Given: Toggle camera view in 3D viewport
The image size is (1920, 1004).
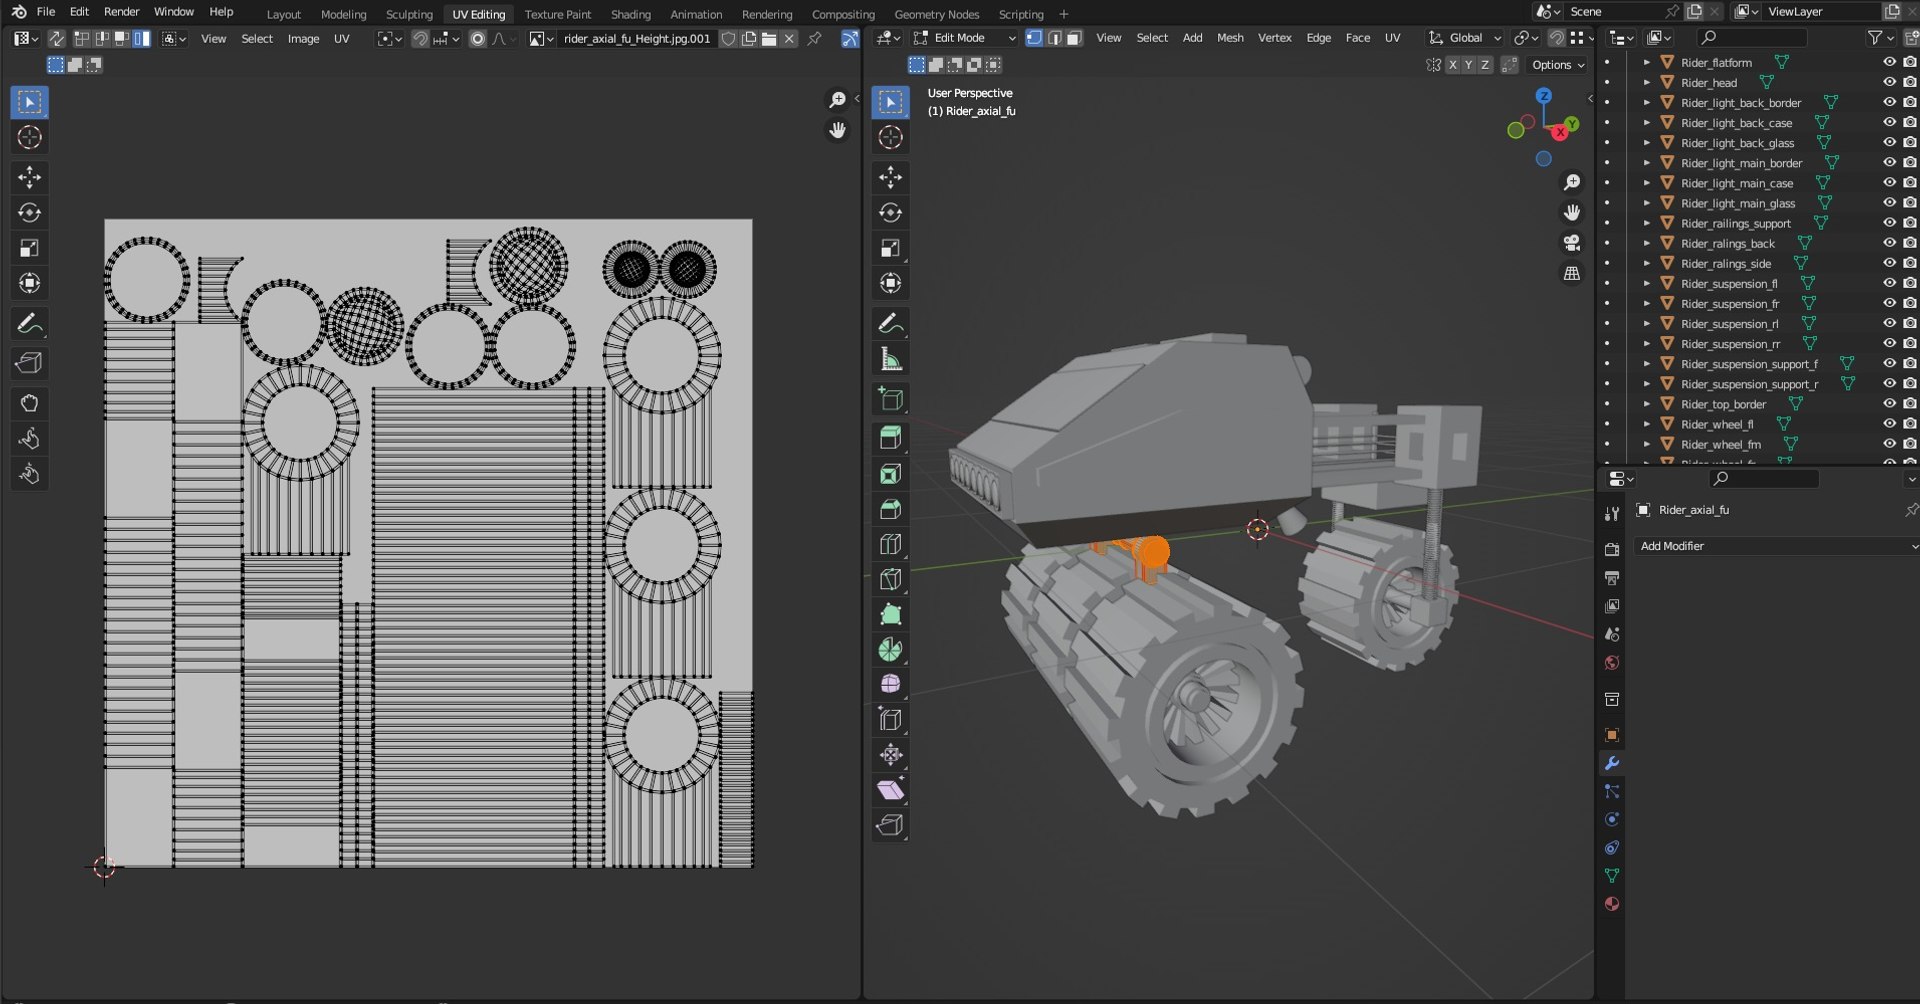Looking at the screenshot, I should coord(1572,243).
